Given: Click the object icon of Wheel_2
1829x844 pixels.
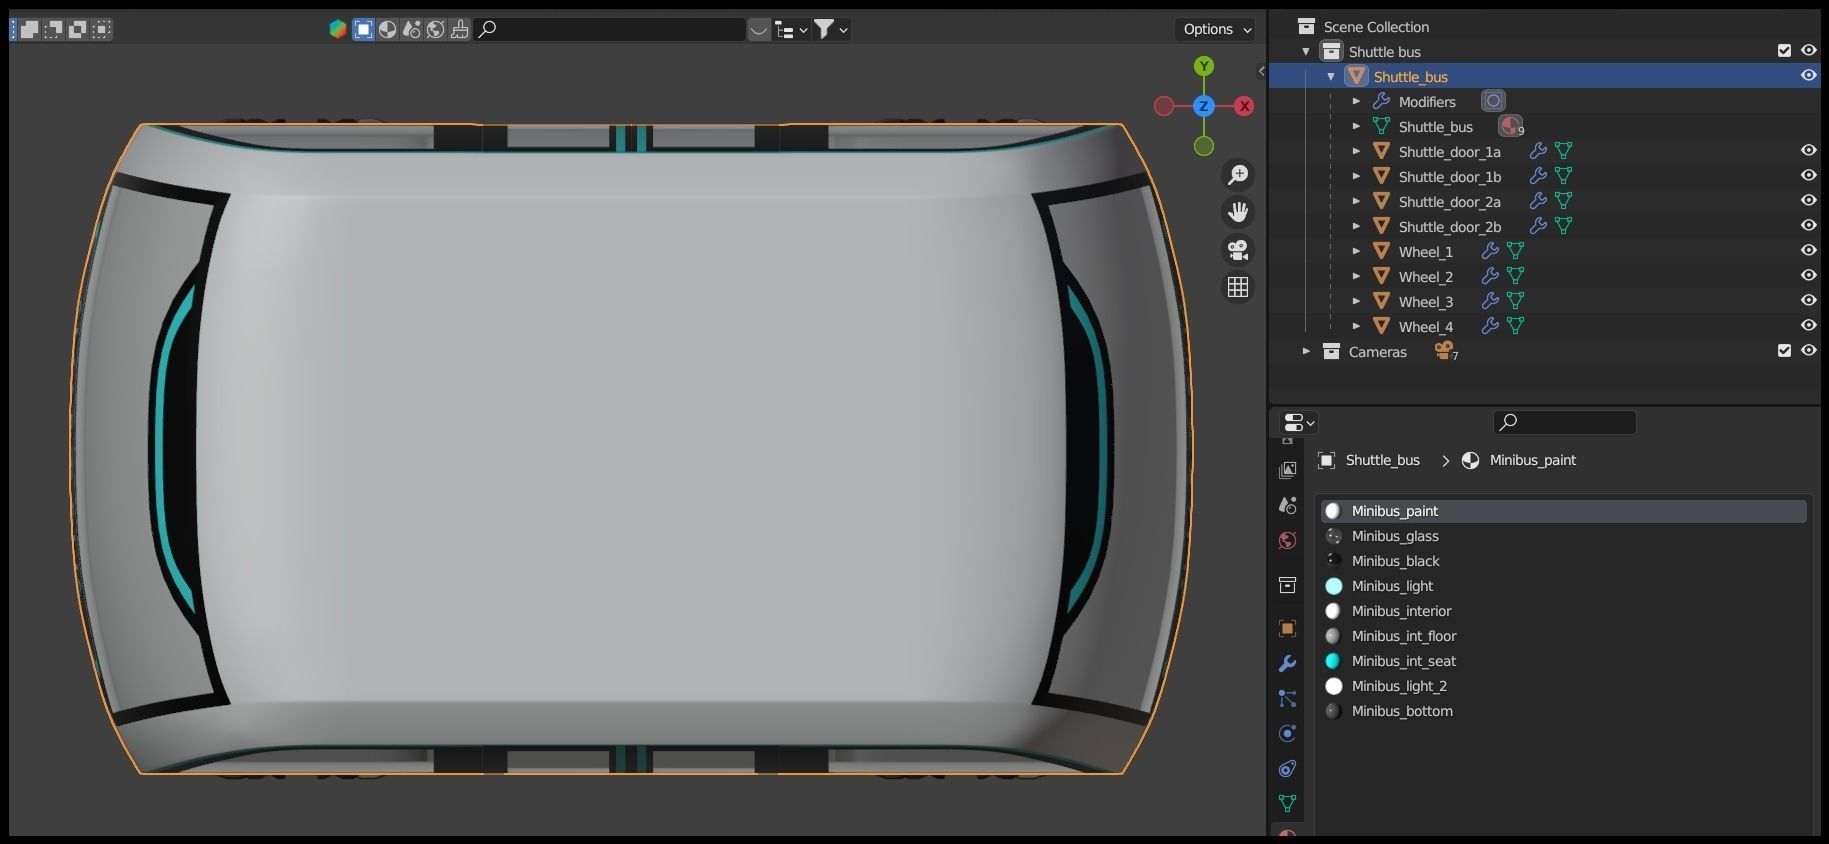Looking at the screenshot, I should [x=1381, y=276].
